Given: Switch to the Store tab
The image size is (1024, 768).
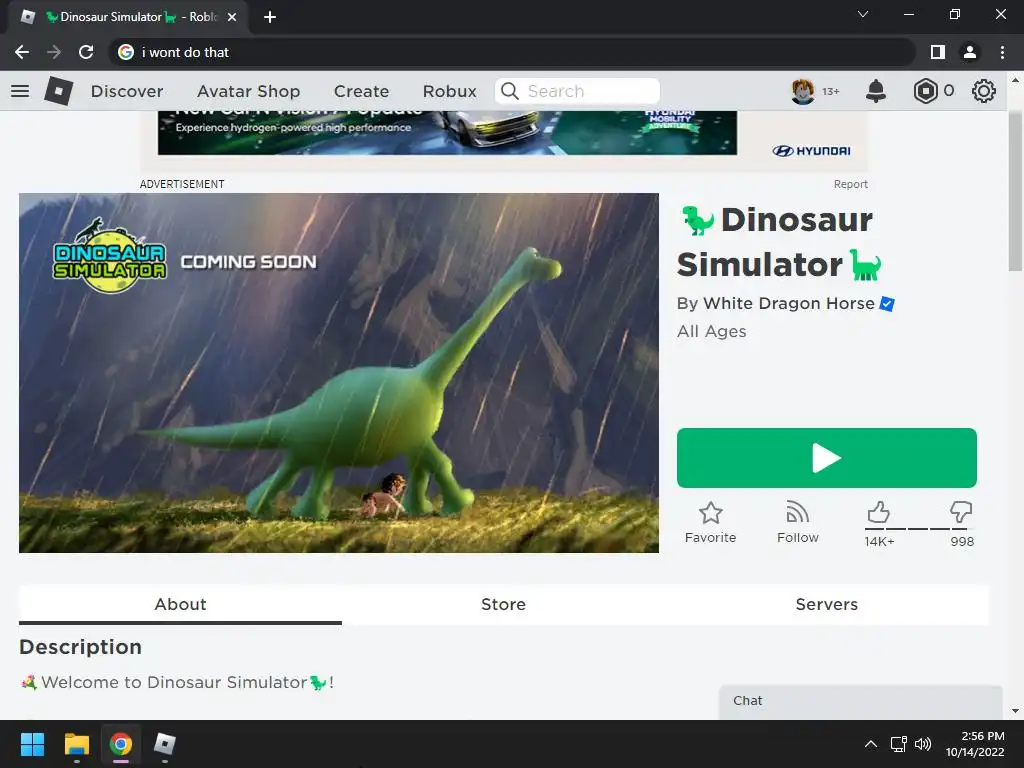Looking at the screenshot, I should [x=504, y=604].
